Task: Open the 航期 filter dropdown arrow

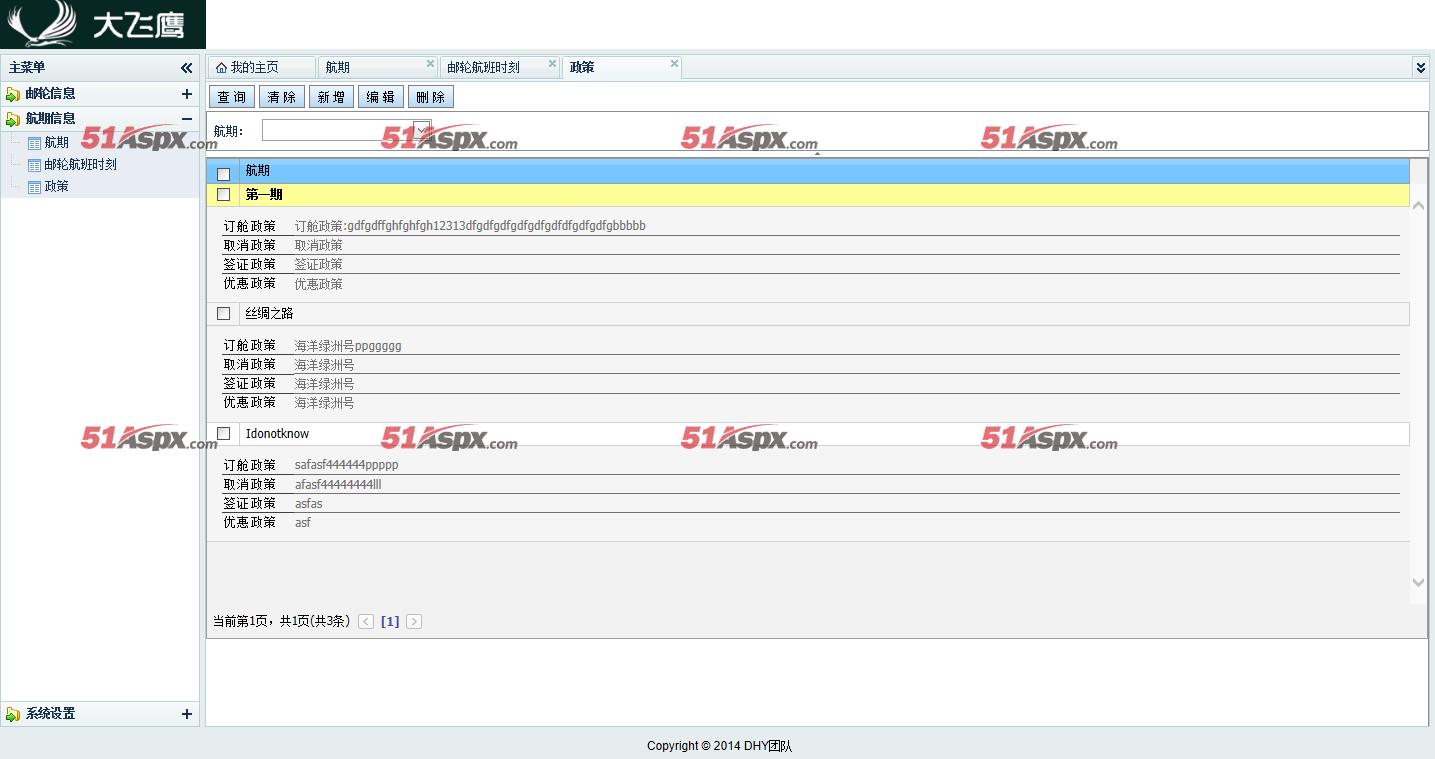Action: (x=422, y=130)
